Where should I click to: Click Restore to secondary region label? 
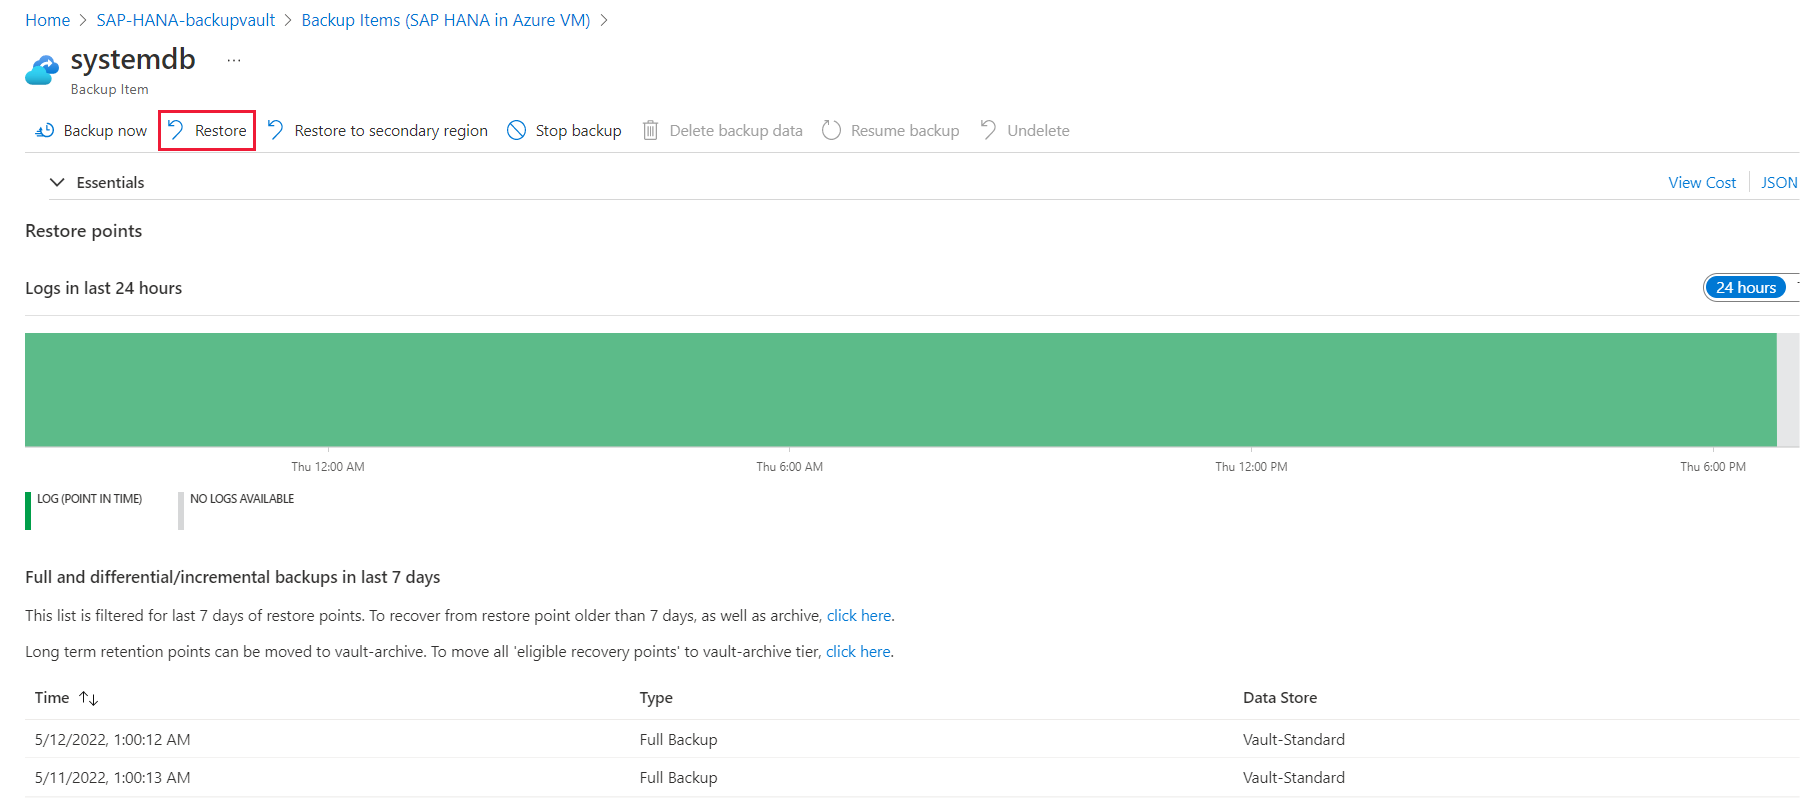[x=391, y=131]
